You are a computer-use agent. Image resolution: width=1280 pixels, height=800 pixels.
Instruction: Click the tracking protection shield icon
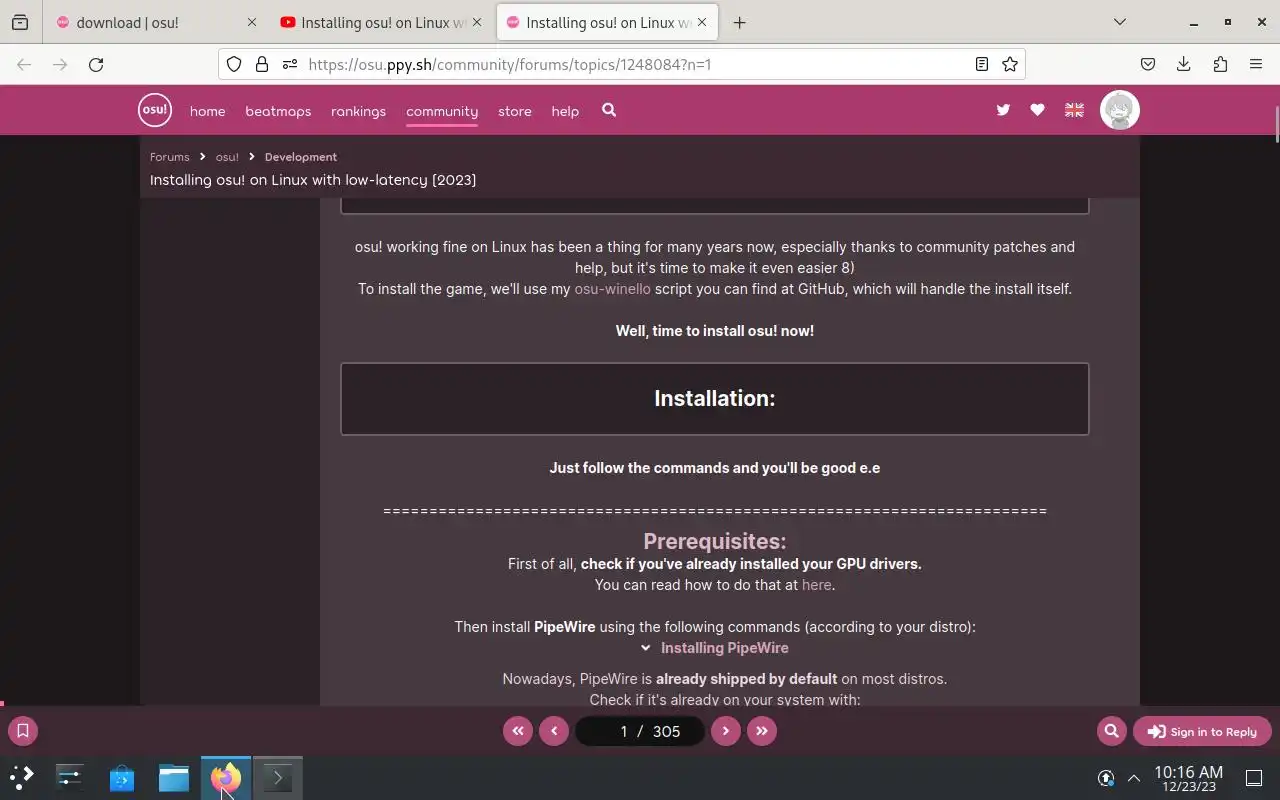234,64
